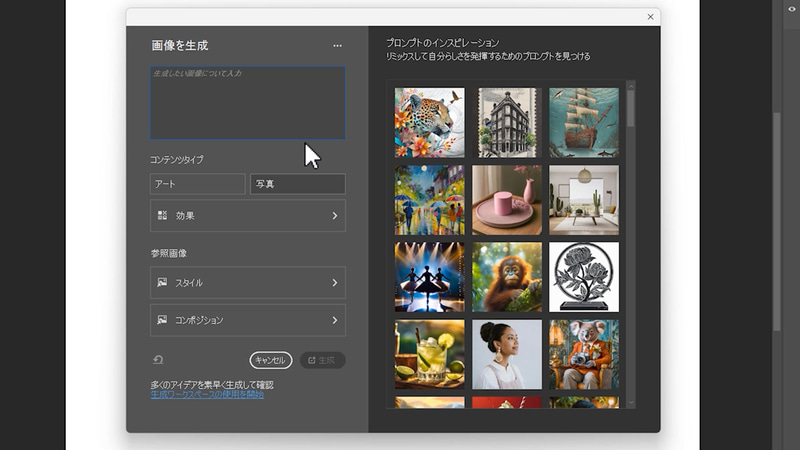
Task: Select the floral leopard thumbnail
Action: pyautogui.click(x=430, y=122)
